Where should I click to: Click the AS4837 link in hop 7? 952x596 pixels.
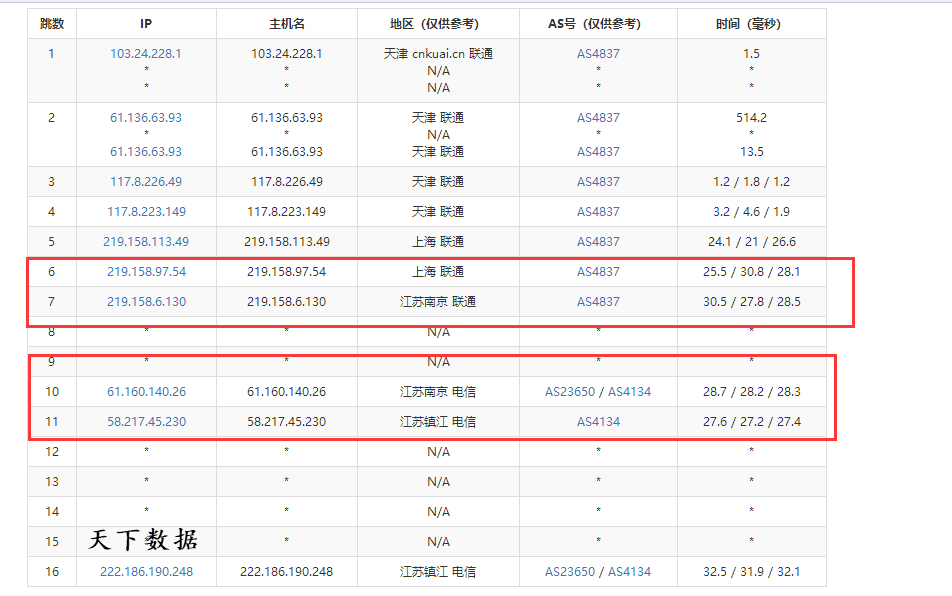point(598,302)
